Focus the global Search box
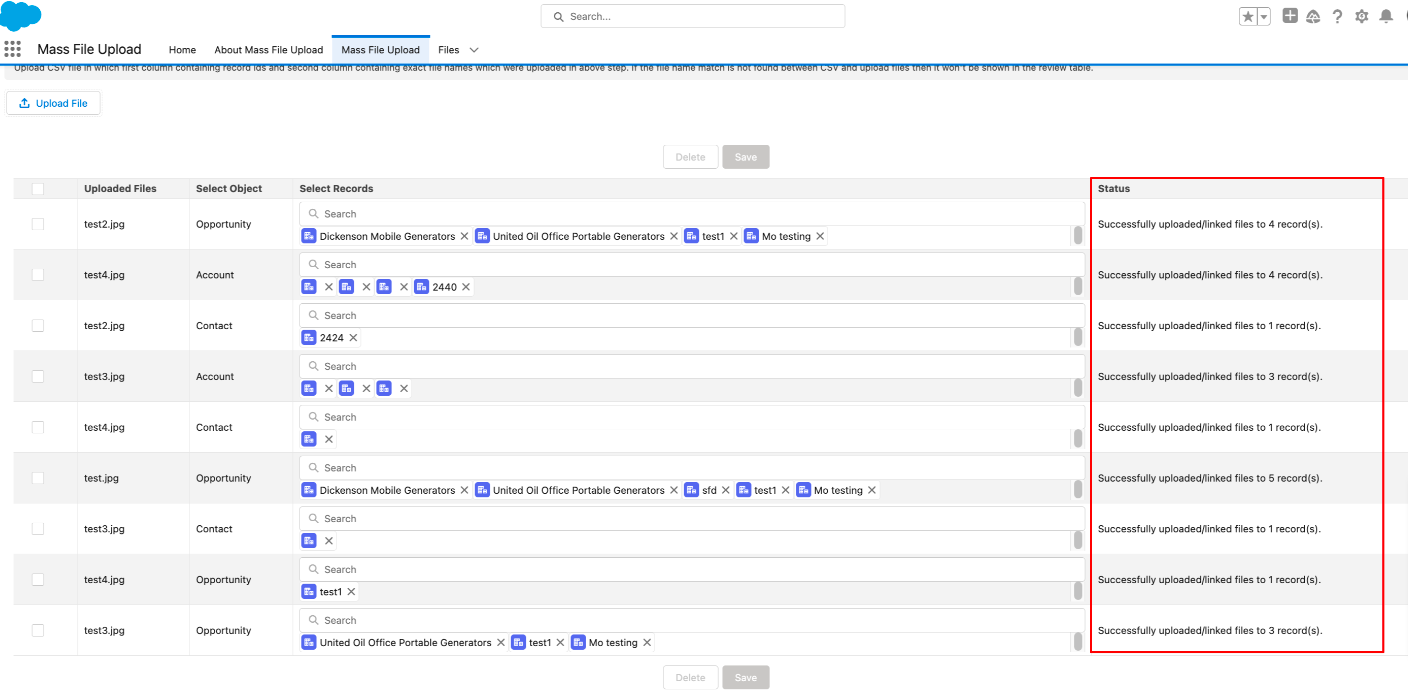This screenshot has width=1408, height=694. click(693, 16)
